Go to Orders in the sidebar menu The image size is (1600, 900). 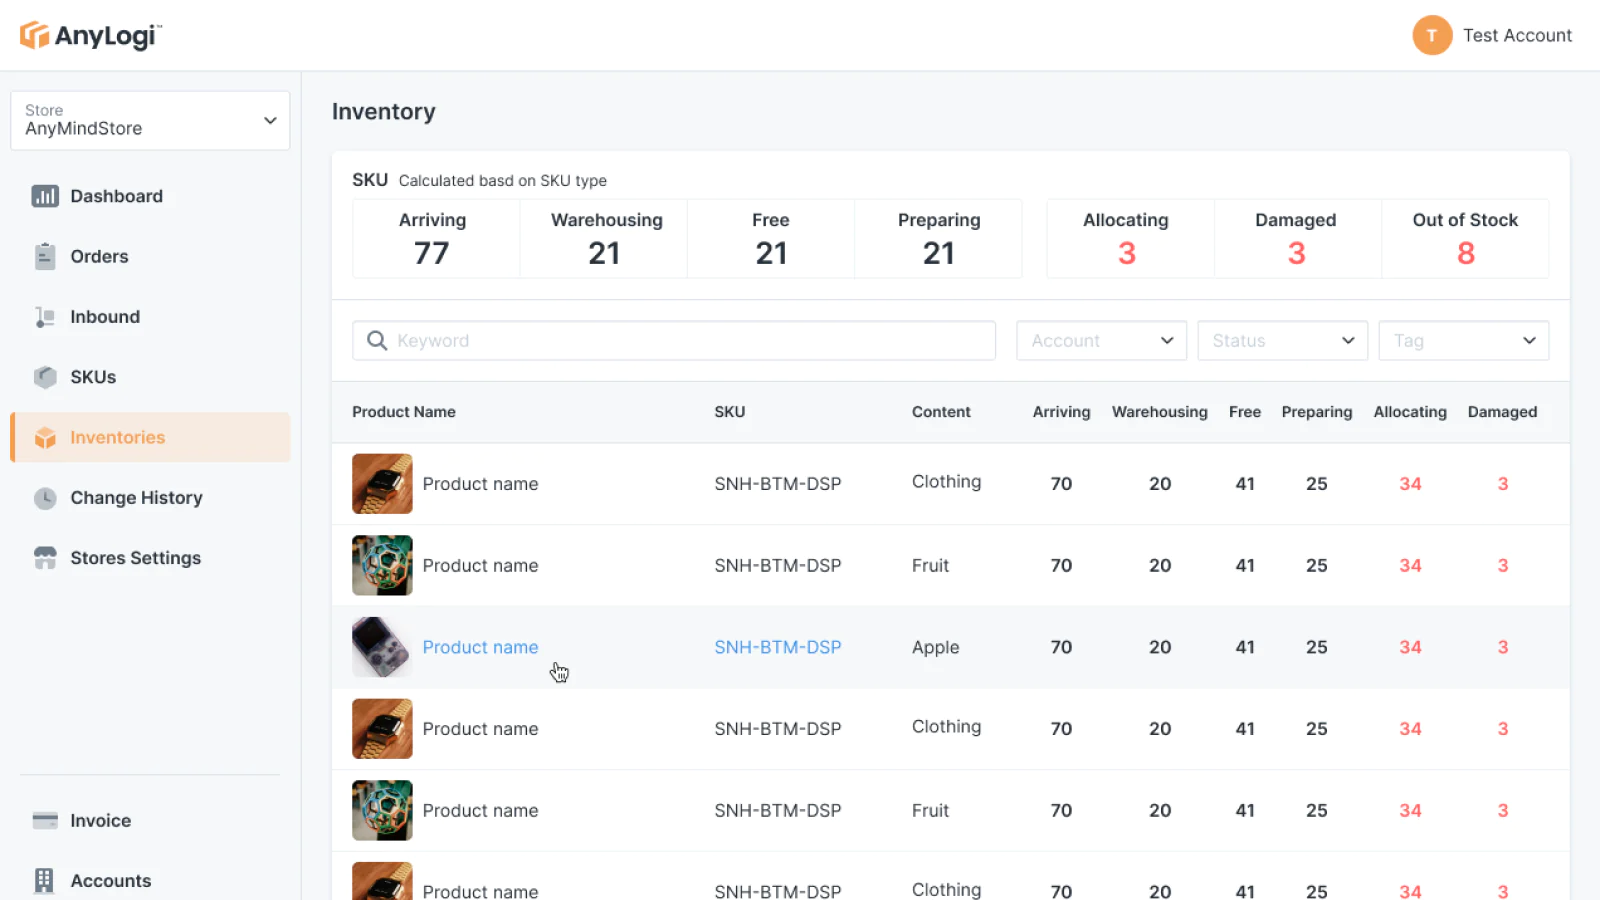coord(99,257)
